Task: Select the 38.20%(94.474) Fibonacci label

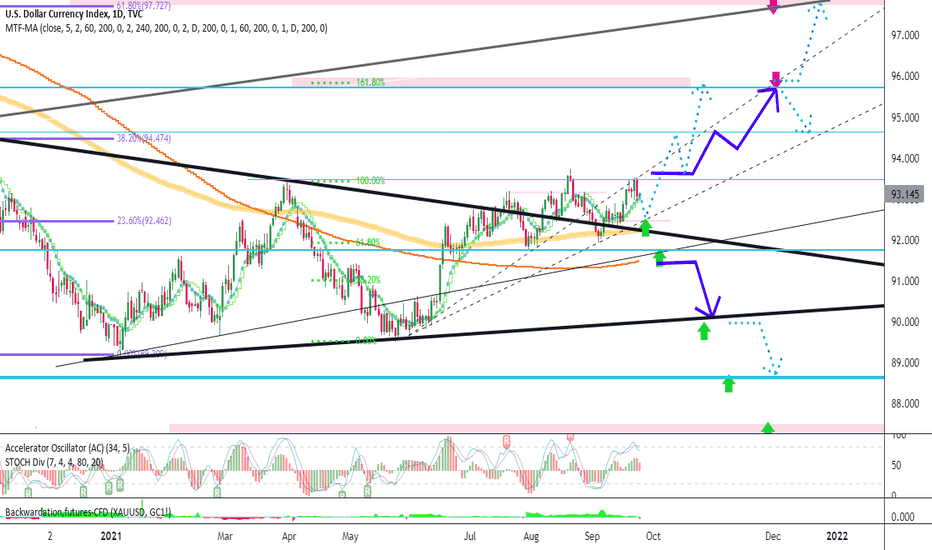Action: (144, 139)
